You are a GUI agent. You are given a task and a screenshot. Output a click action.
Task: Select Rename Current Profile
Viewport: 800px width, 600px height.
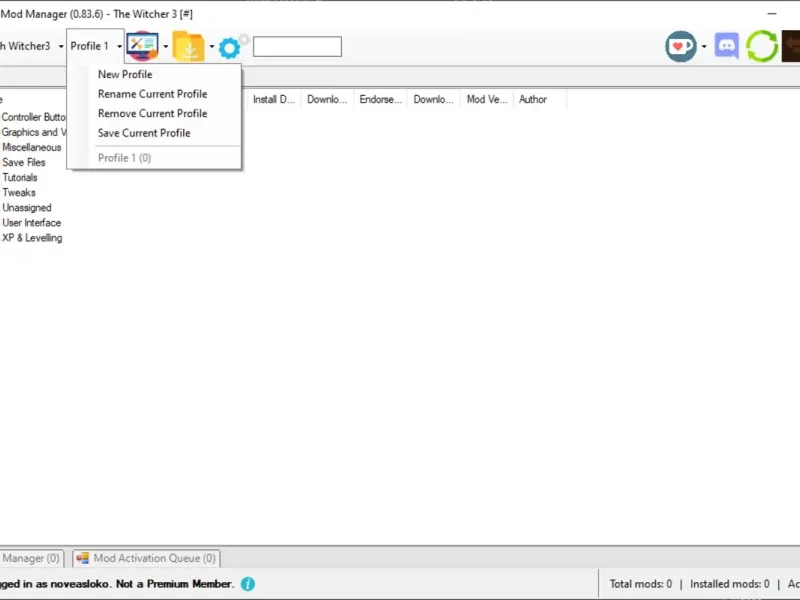pos(153,94)
